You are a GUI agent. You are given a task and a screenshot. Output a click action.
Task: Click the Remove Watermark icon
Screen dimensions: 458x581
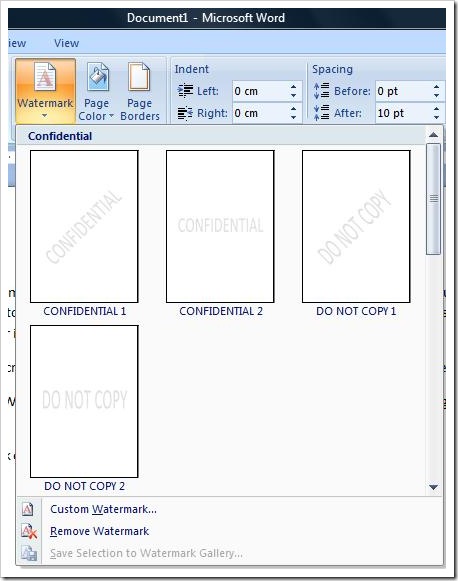[29, 531]
